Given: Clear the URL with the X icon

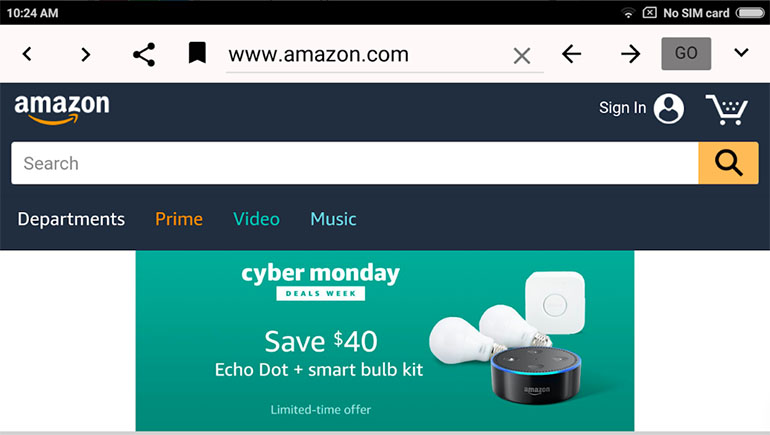Looking at the screenshot, I should 522,55.
